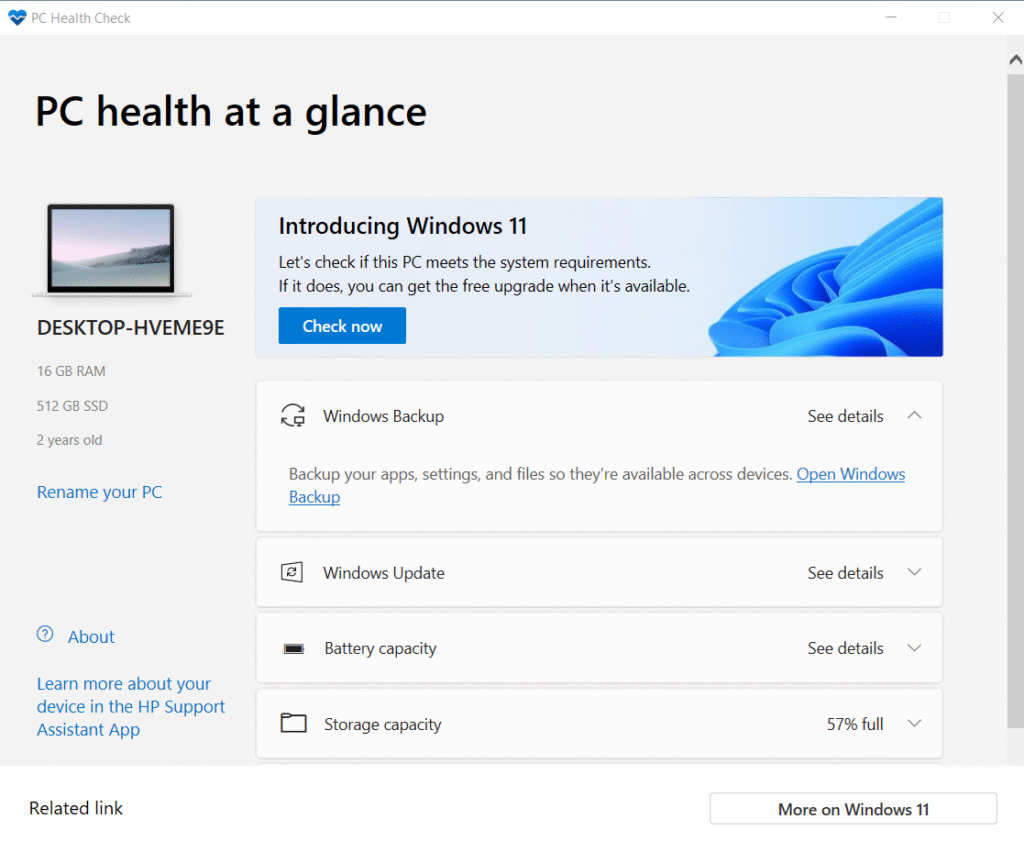This screenshot has width=1024, height=841.
Task: Open the Windows Backup link
Action: pyautogui.click(x=851, y=474)
